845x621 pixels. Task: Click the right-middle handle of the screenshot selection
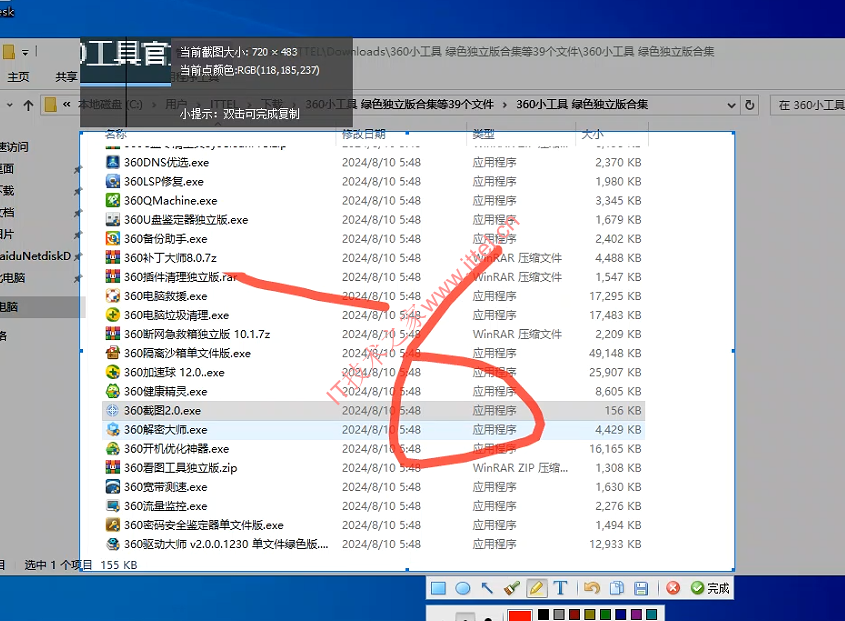(733, 351)
